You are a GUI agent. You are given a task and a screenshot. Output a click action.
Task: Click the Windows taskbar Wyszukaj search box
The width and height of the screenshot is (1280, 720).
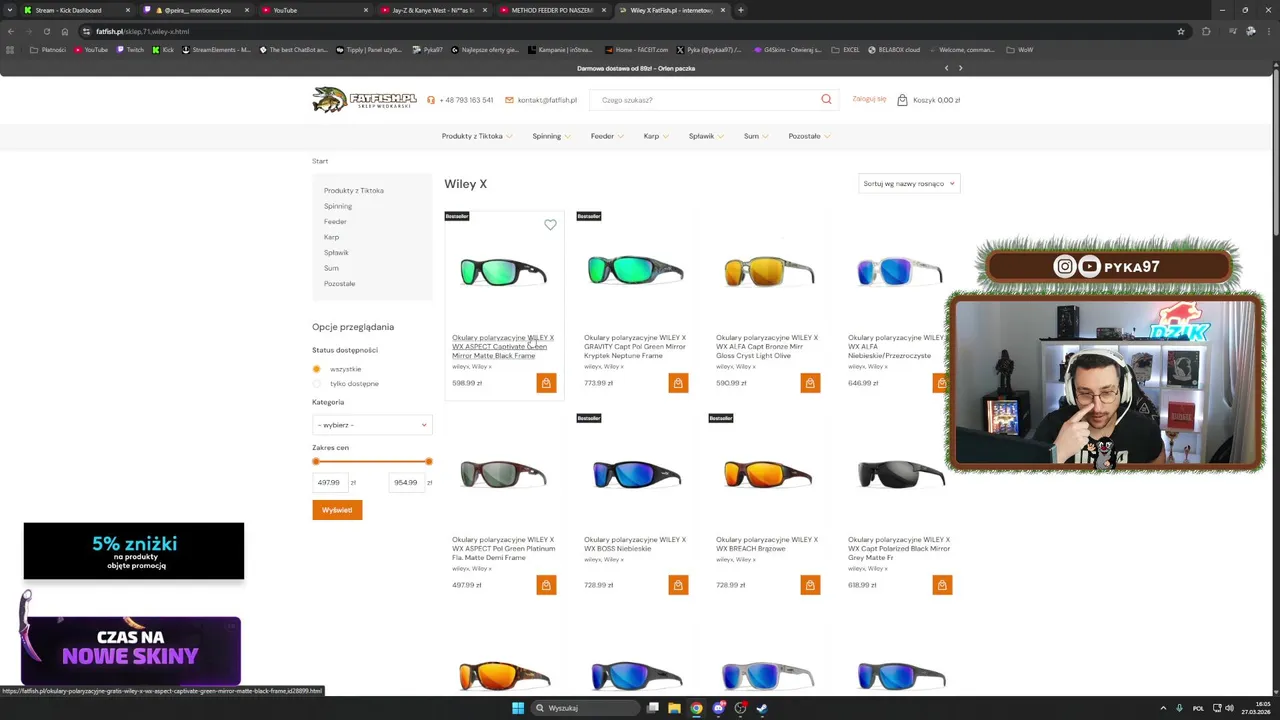pos(587,708)
